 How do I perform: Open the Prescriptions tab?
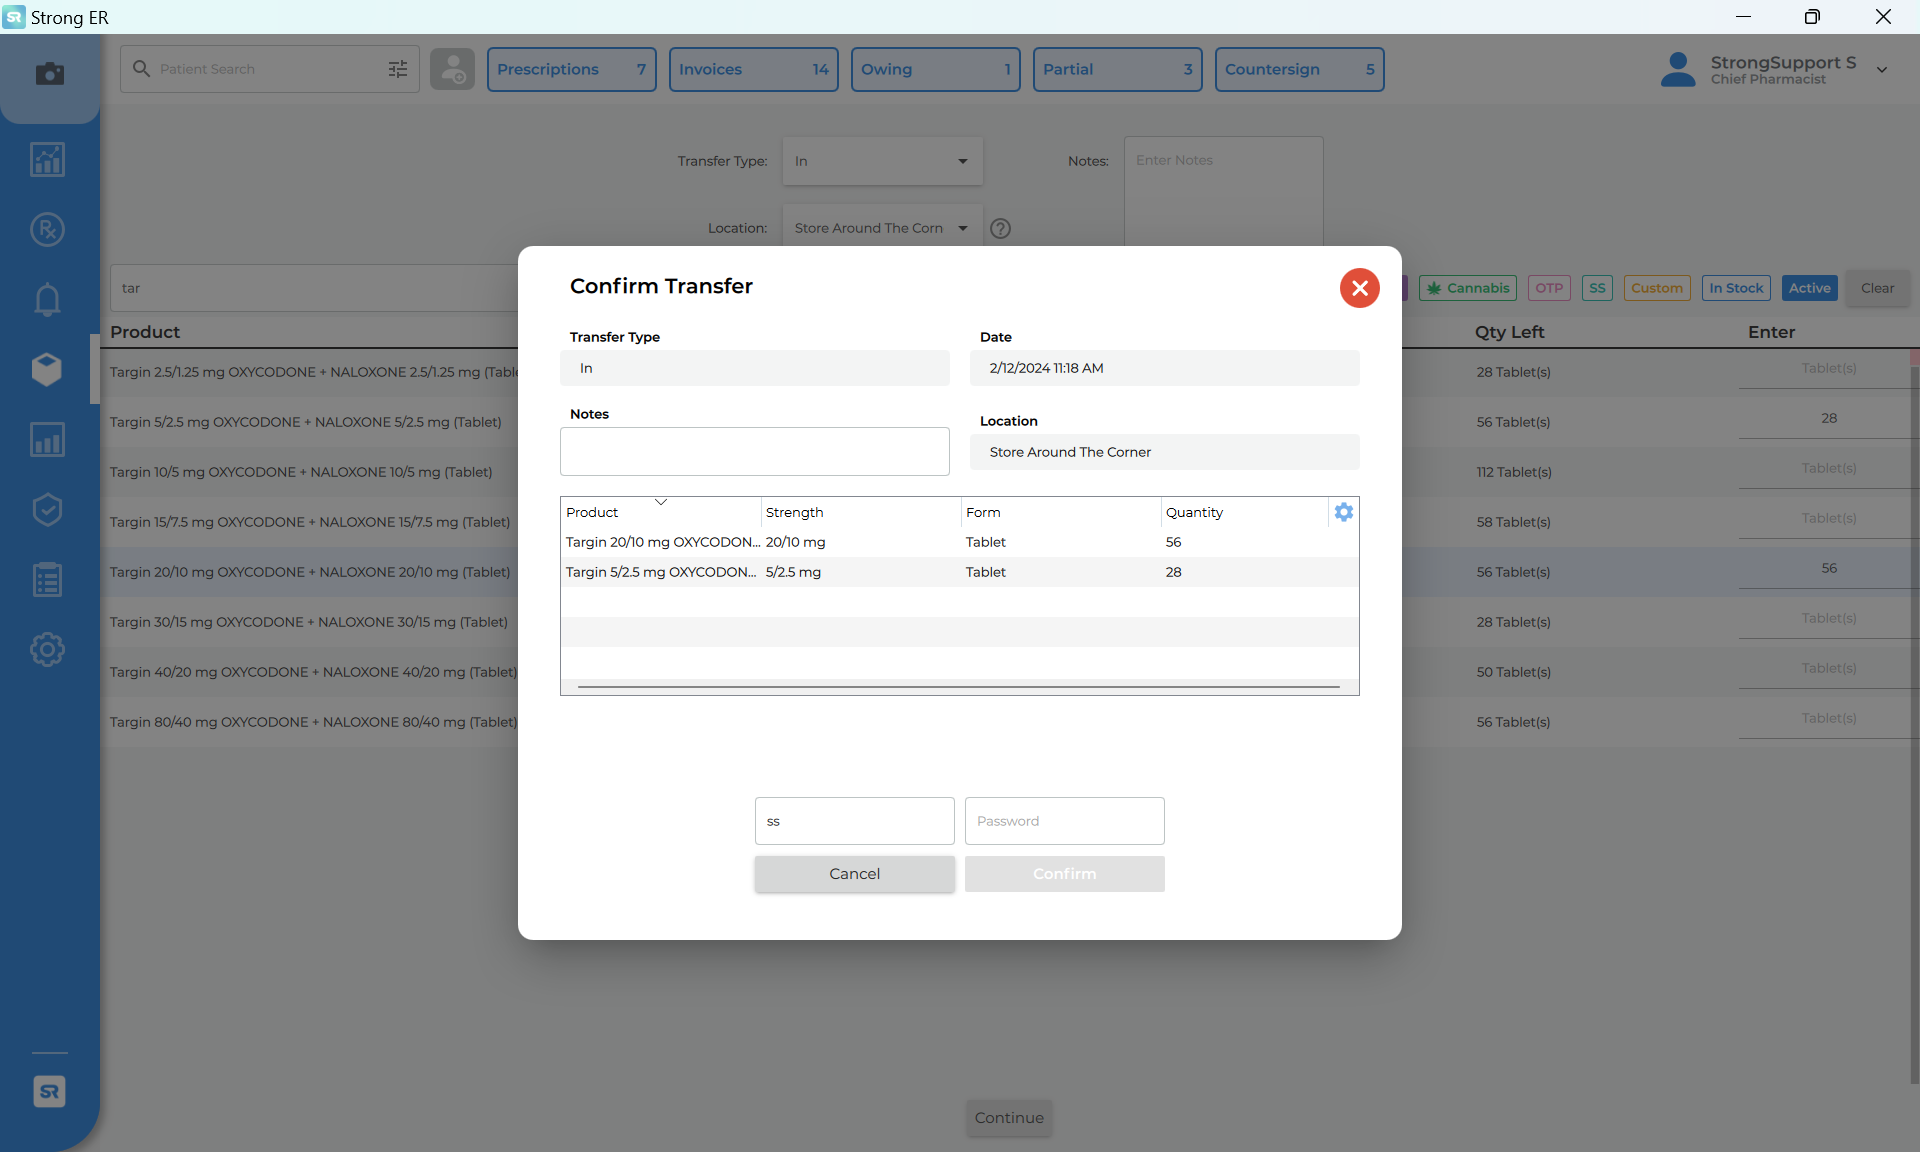(x=571, y=69)
